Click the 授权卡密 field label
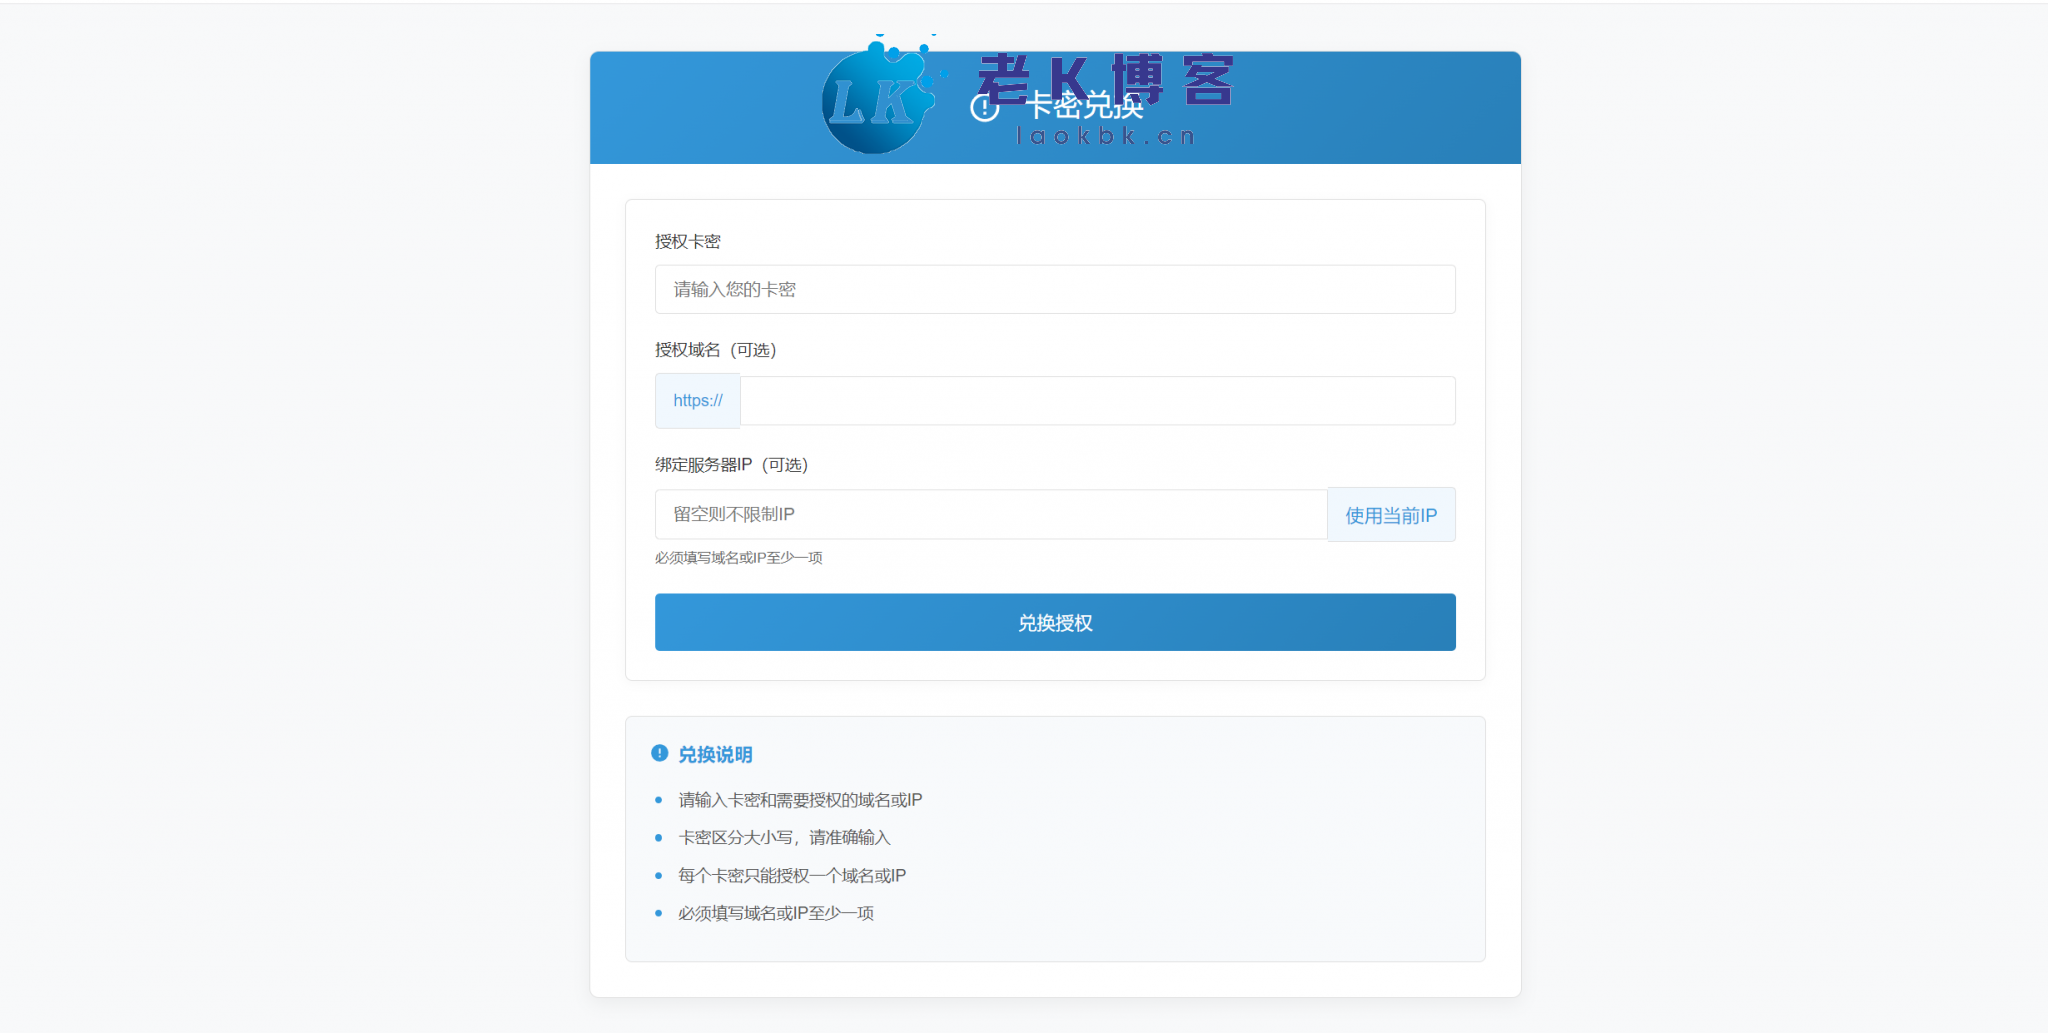 tap(688, 241)
